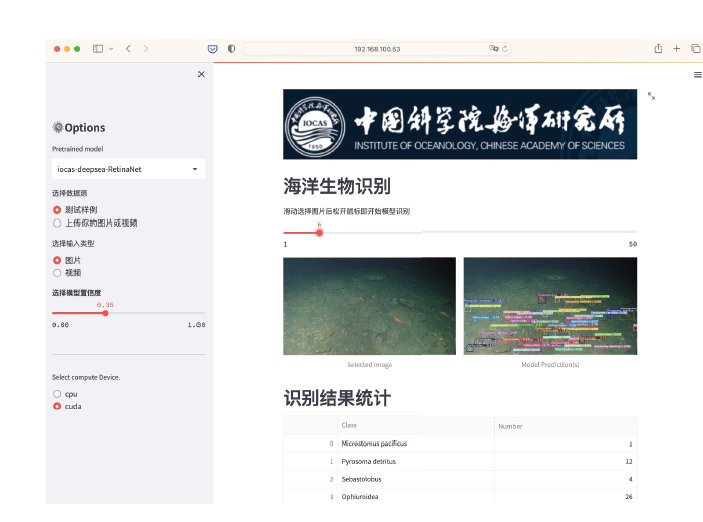Click the privacy shield icon
Image resolution: width=703 pixels, height=522 pixels.
(x=231, y=48)
